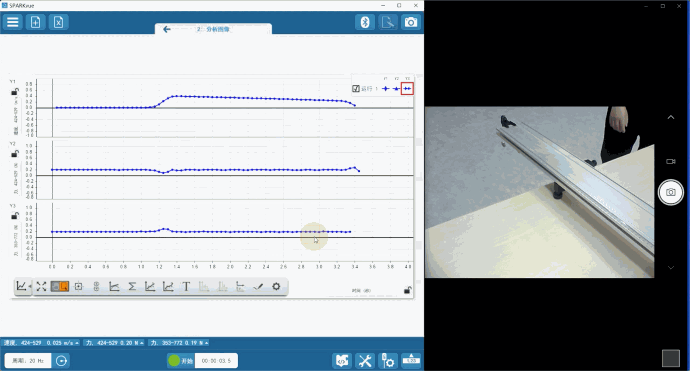Open the experiment tools wrench icon
The image size is (690, 371).
click(365, 361)
